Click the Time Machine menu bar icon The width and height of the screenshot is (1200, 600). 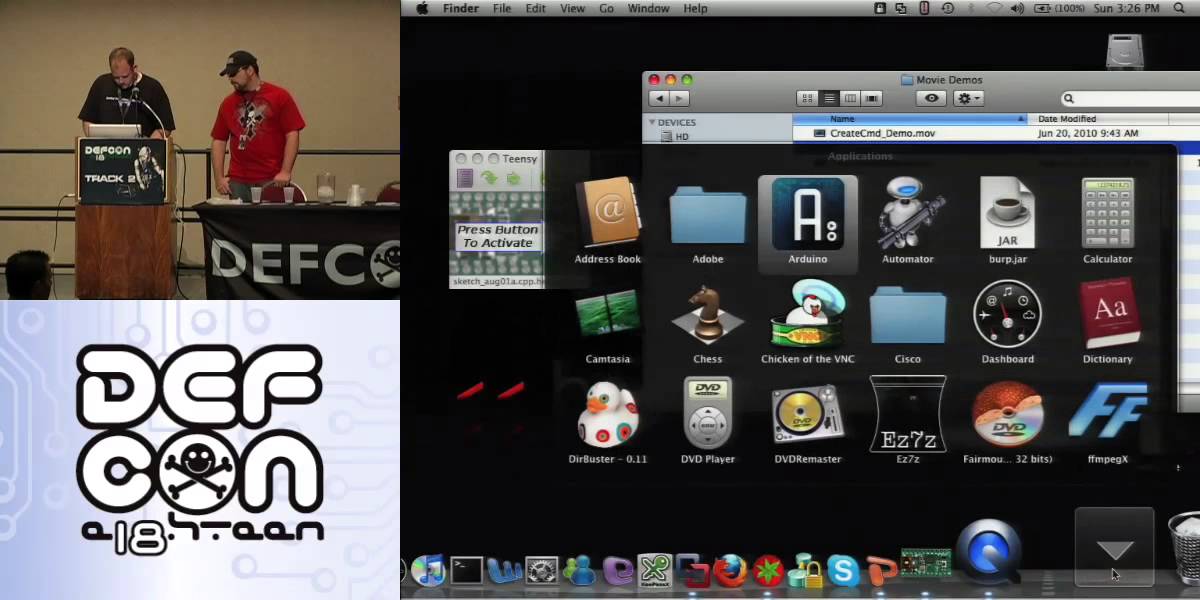click(x=950, y=8)
